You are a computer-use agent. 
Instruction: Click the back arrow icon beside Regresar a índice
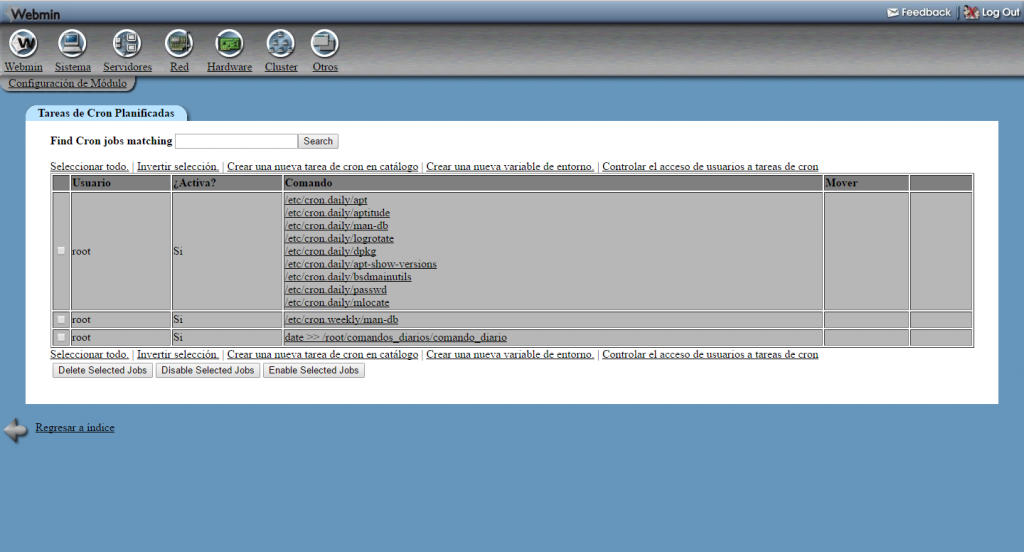coord(16,430)
